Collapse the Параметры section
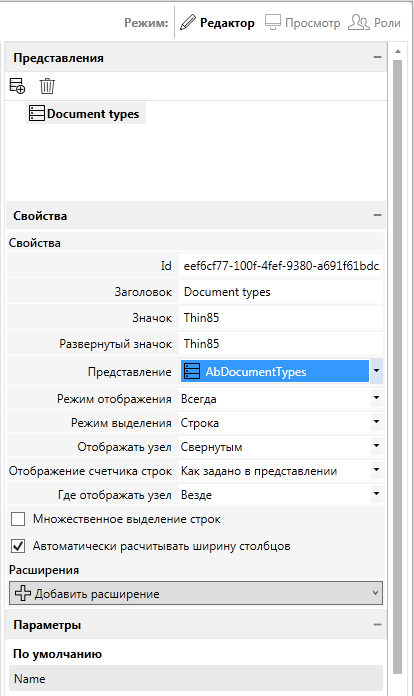 coord(377,625)
